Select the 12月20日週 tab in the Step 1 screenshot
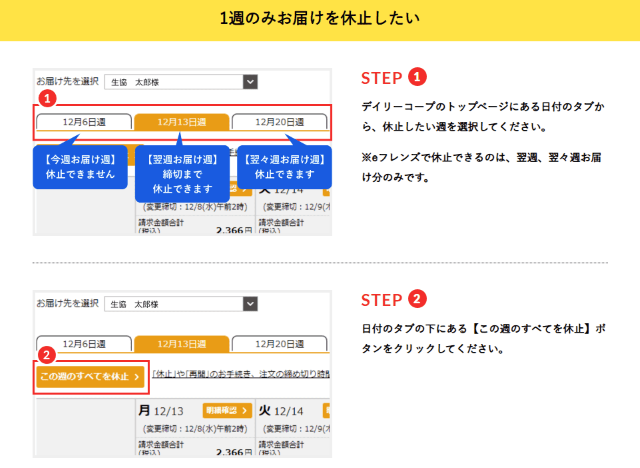This screenshot has height=468, width=640. pos(280,122)
